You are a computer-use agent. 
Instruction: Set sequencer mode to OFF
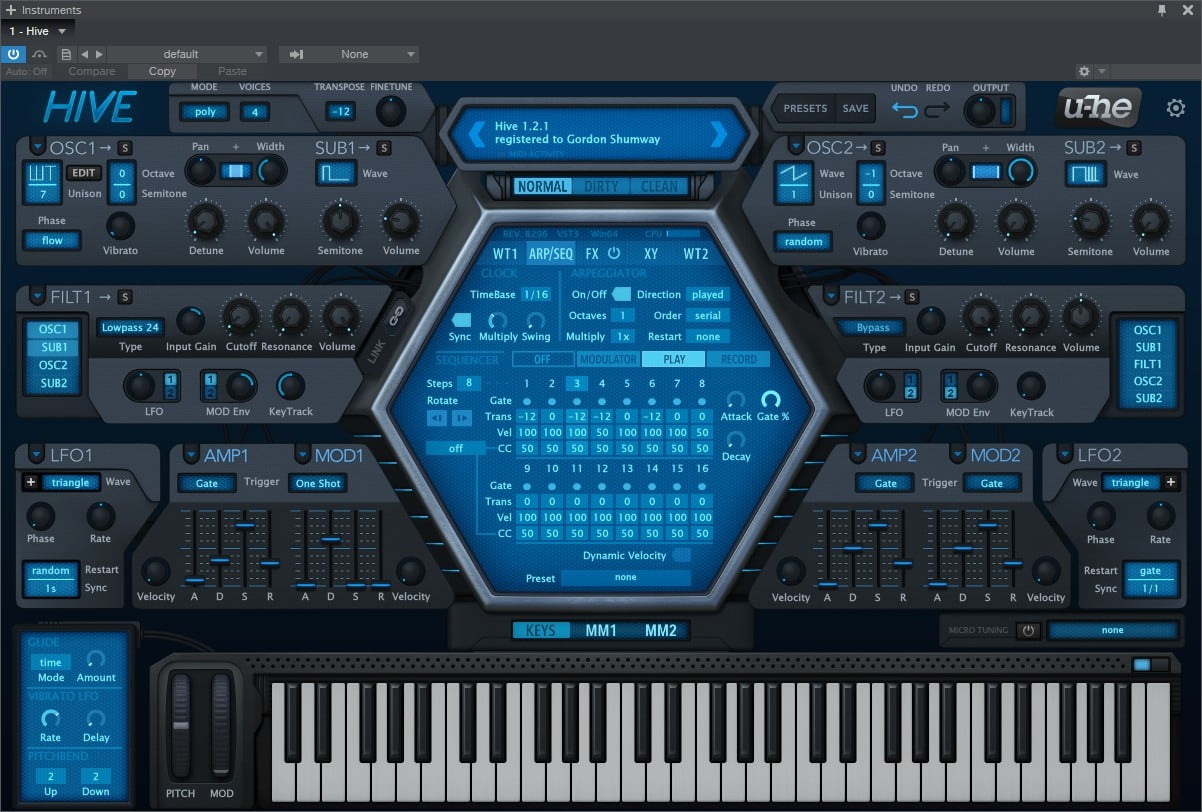[542, 359]
